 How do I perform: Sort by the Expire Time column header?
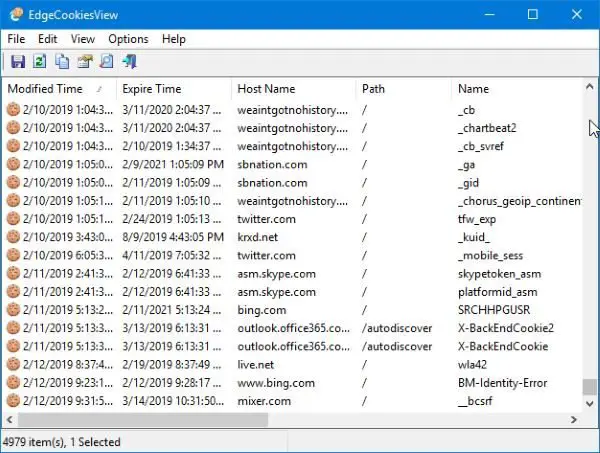pos(174,89)
